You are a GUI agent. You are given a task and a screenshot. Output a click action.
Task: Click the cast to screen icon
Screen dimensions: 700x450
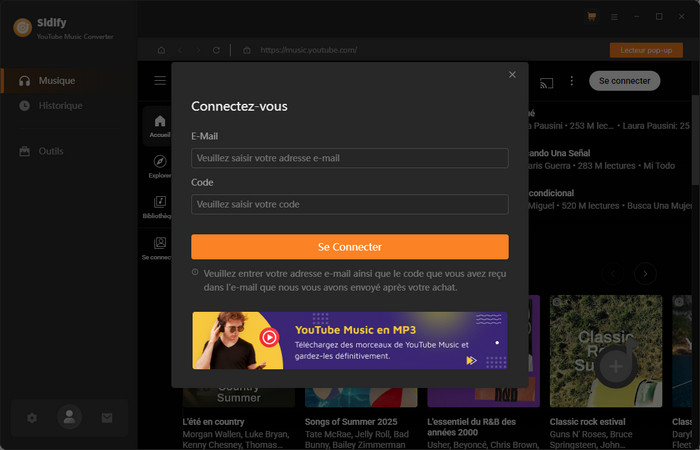tap(546, 81)
